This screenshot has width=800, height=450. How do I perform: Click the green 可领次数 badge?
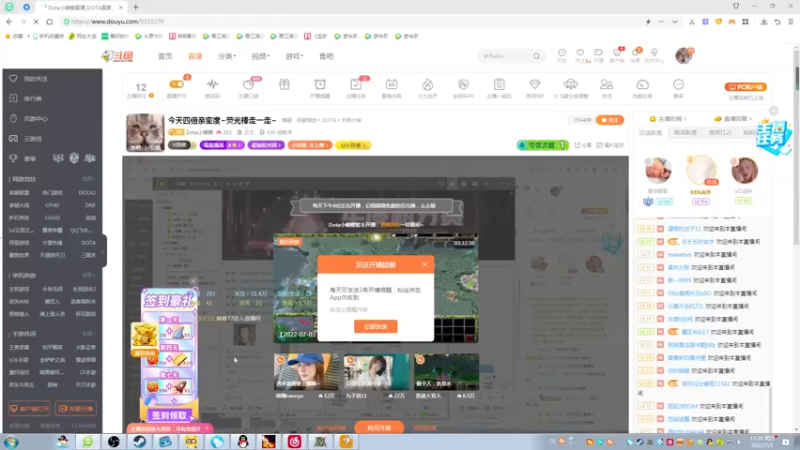click(542, 145)
